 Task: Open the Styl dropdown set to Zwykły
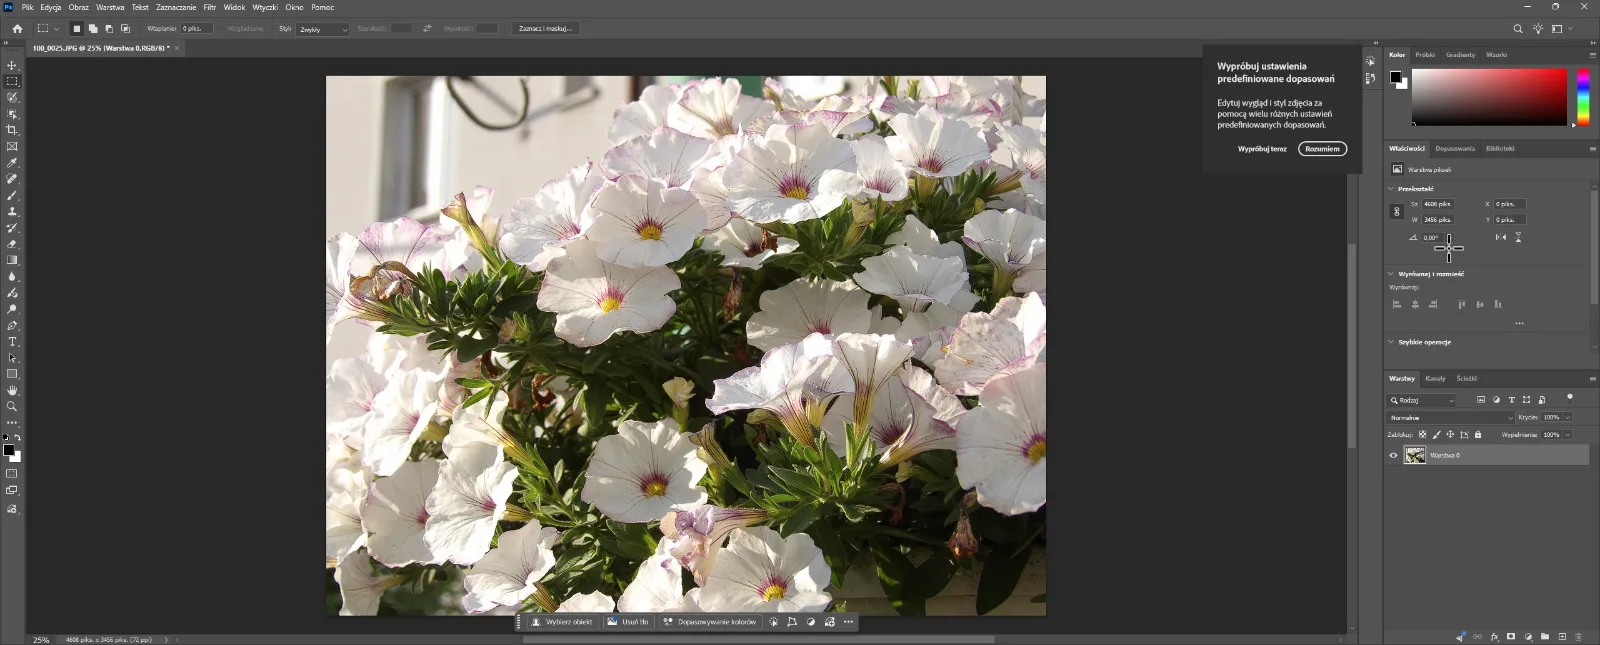(323, 29)
